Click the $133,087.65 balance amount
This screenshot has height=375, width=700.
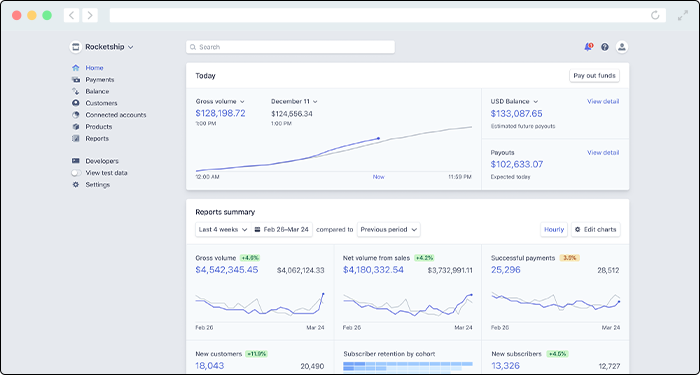click(x=517, y=113)
